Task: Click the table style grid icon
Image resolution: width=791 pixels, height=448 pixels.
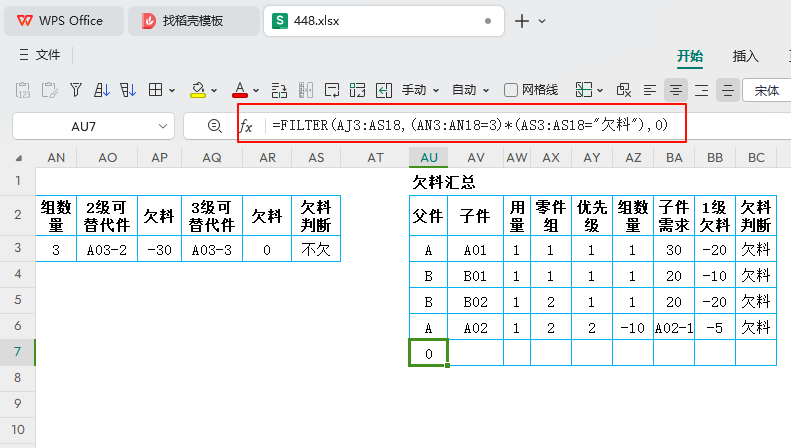Action: (x=584, y=90)
